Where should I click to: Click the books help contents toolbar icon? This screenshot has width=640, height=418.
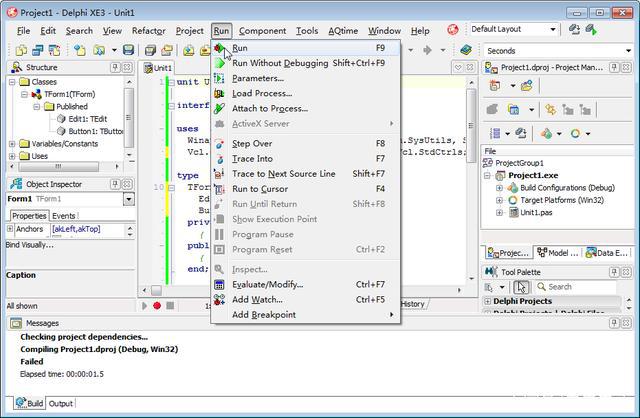466,50
